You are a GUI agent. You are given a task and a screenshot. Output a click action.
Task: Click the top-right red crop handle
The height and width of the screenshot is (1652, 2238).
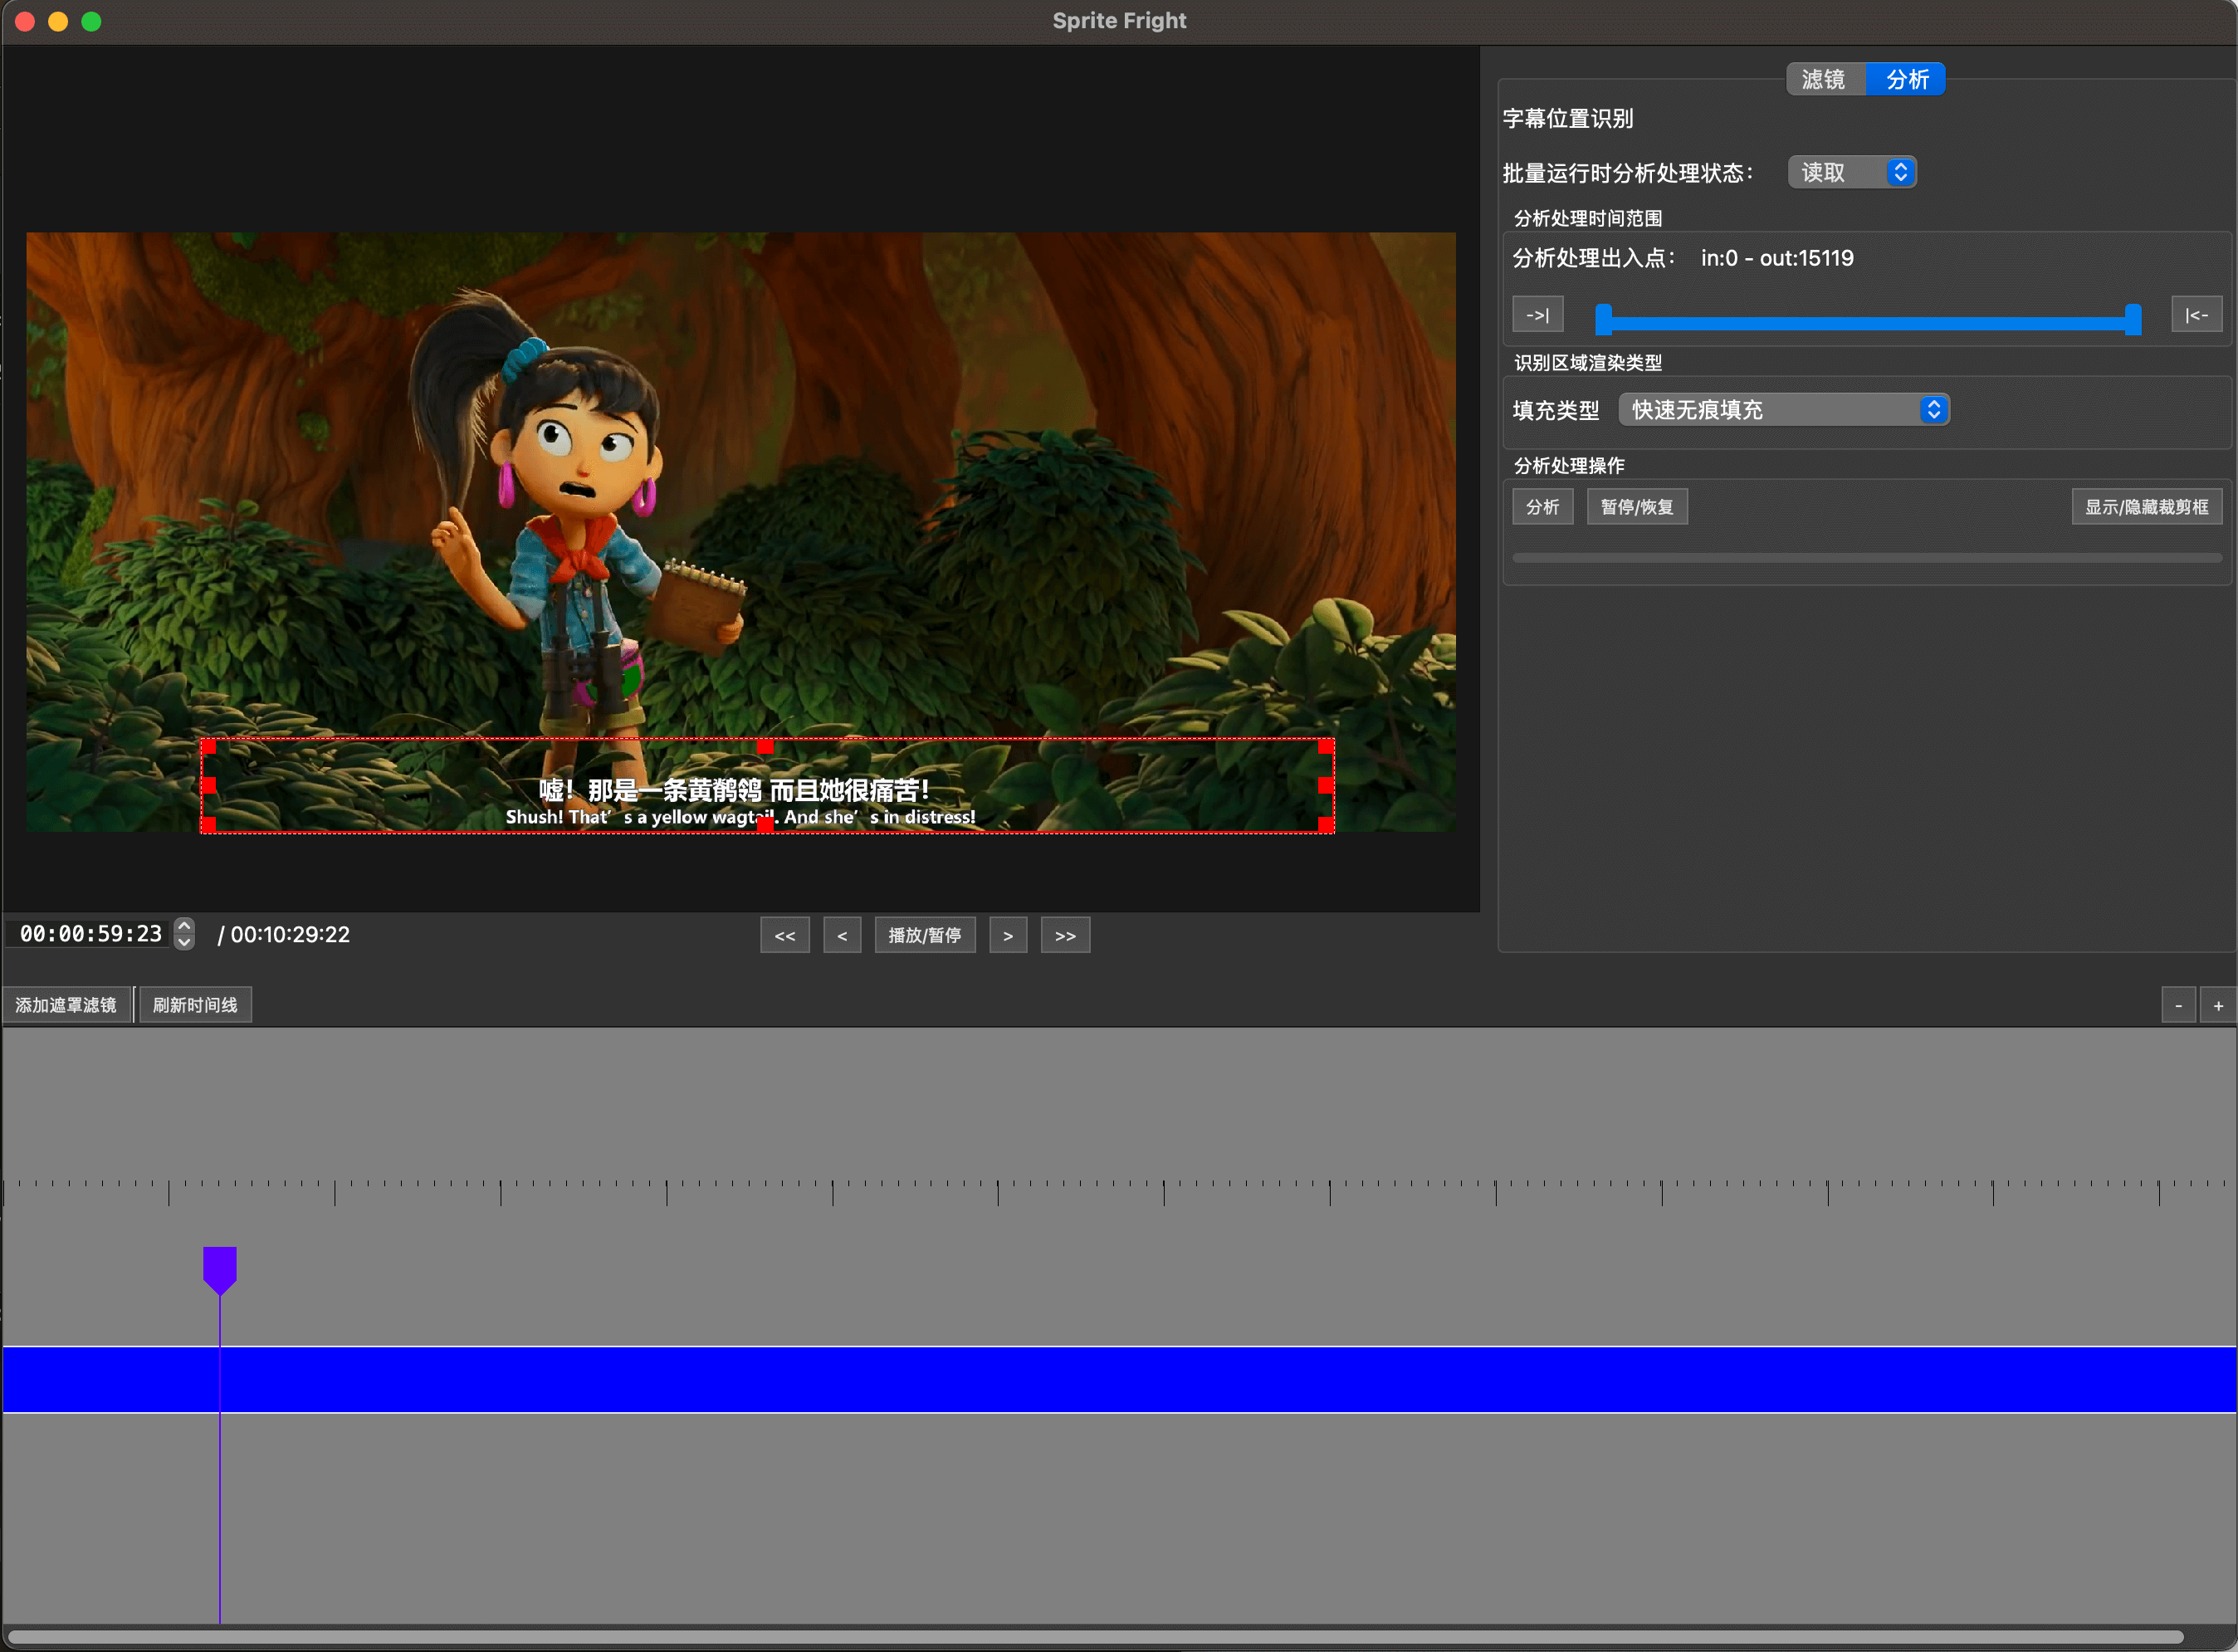(1325, 746)
